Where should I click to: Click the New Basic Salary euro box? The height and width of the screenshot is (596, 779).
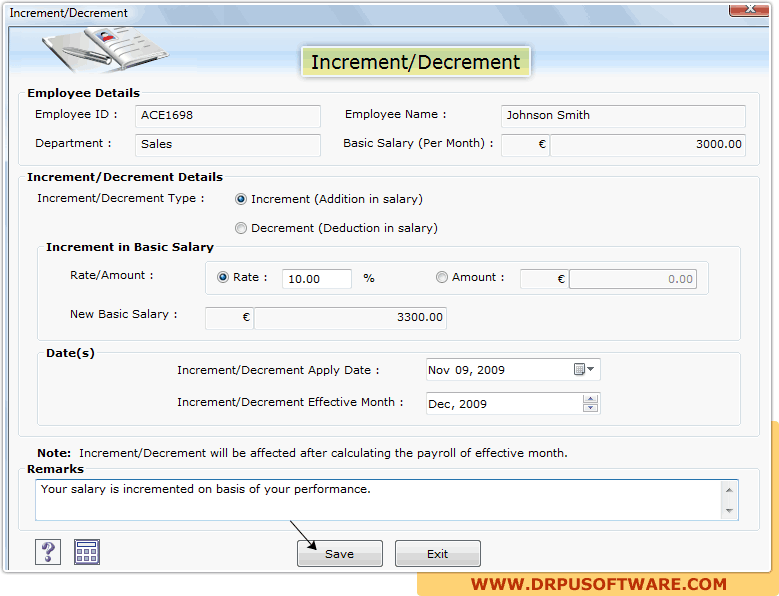coord(229,317)
